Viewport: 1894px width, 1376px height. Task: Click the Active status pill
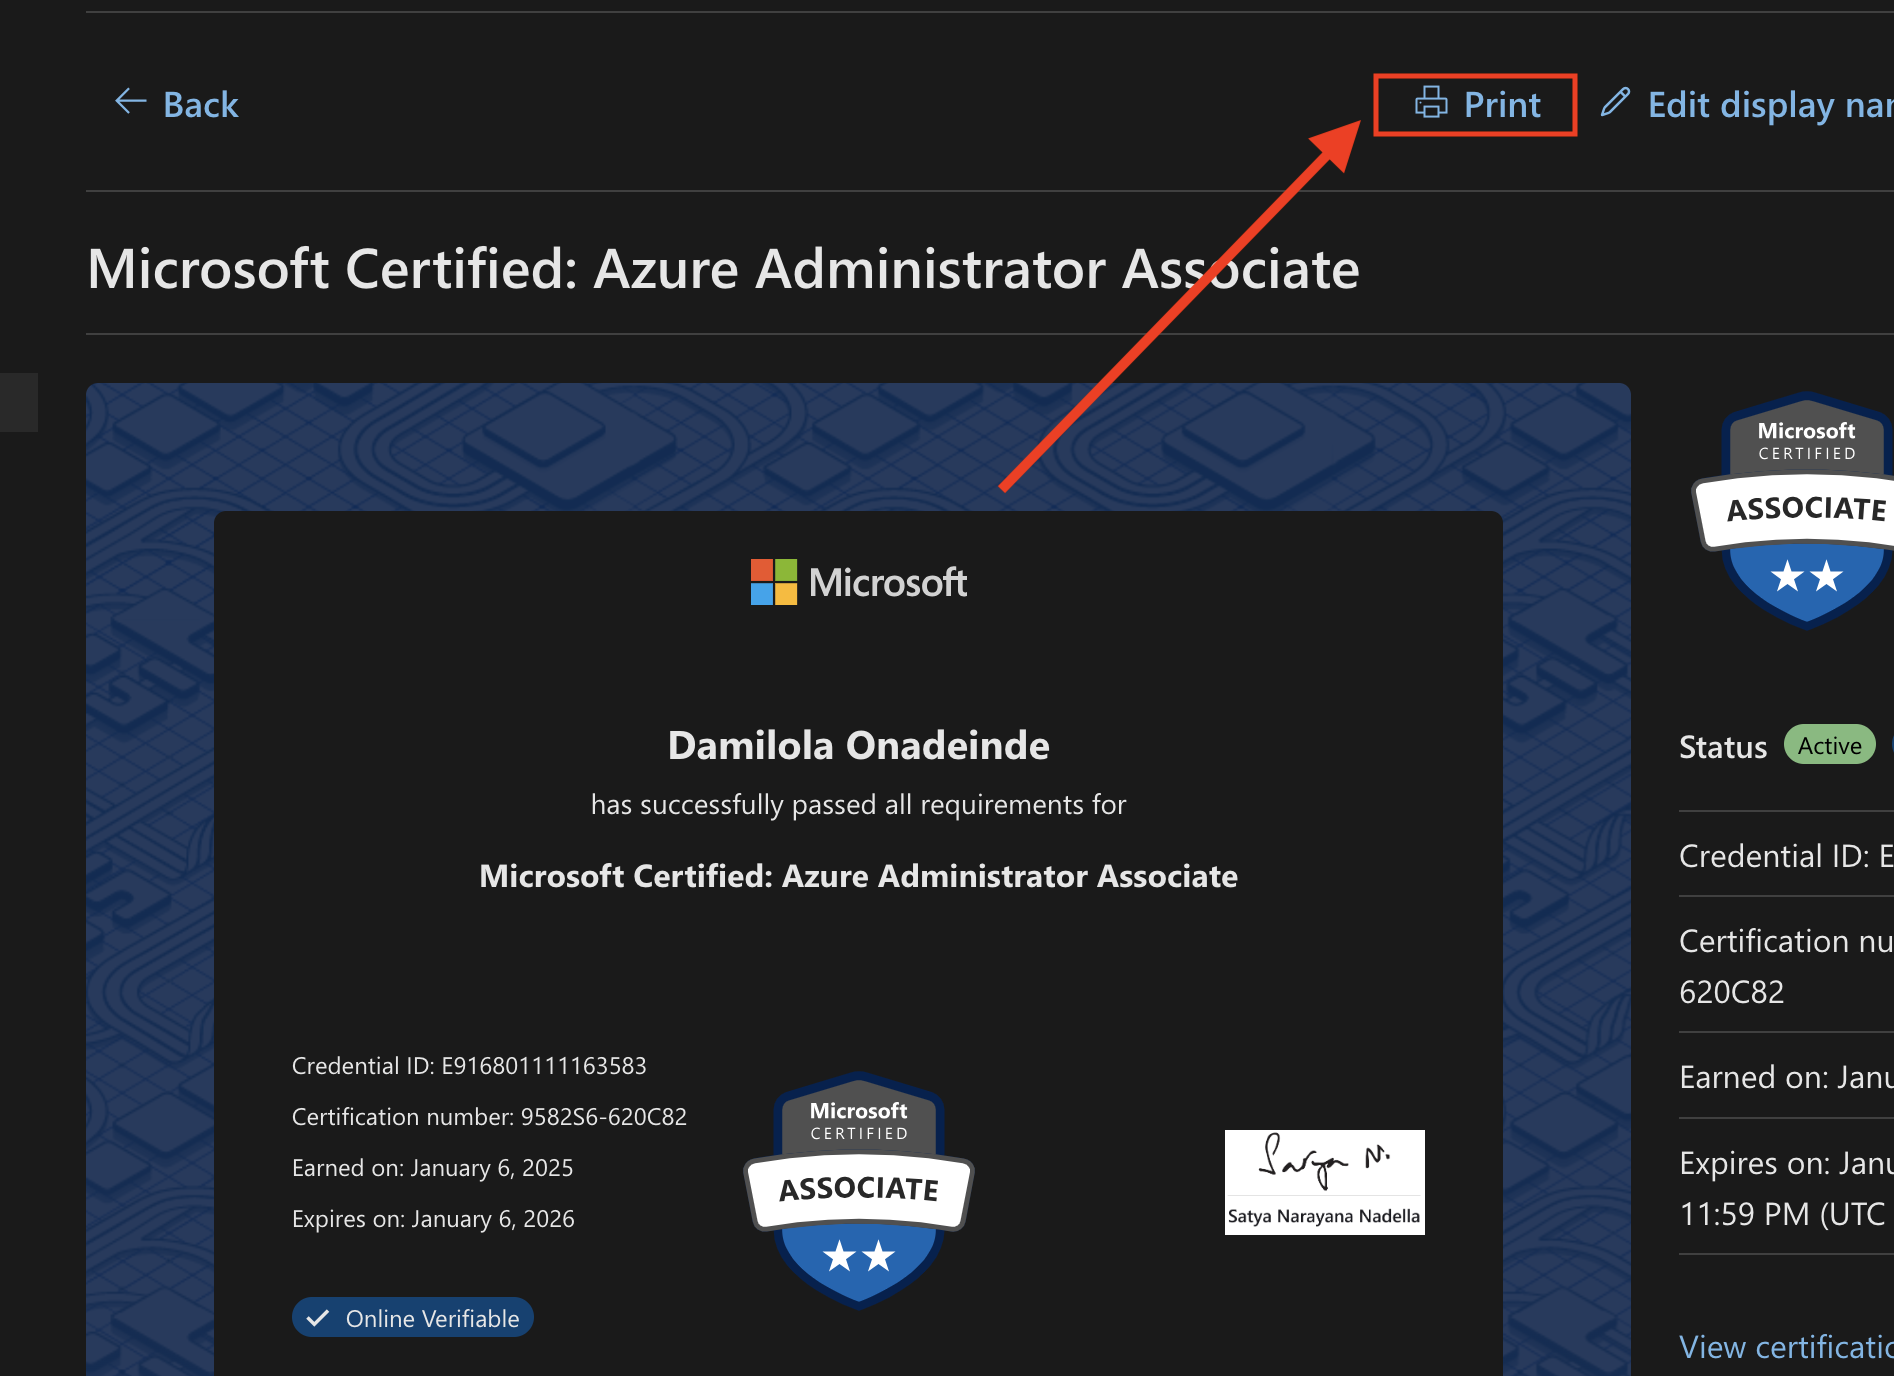coord(1829,745)
